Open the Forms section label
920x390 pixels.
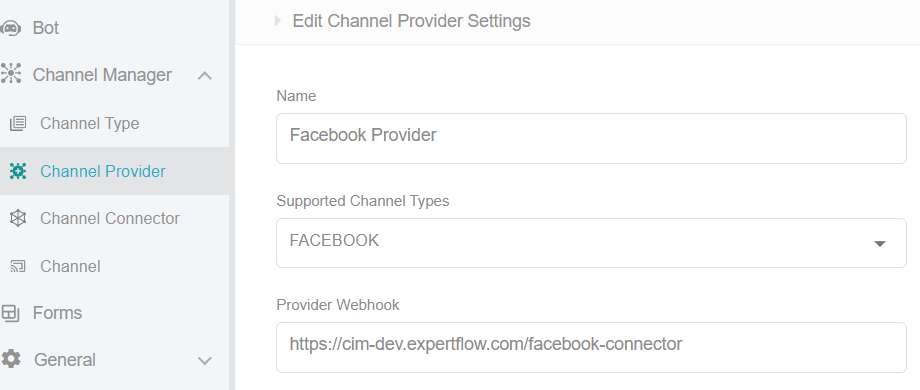(58, 313)
